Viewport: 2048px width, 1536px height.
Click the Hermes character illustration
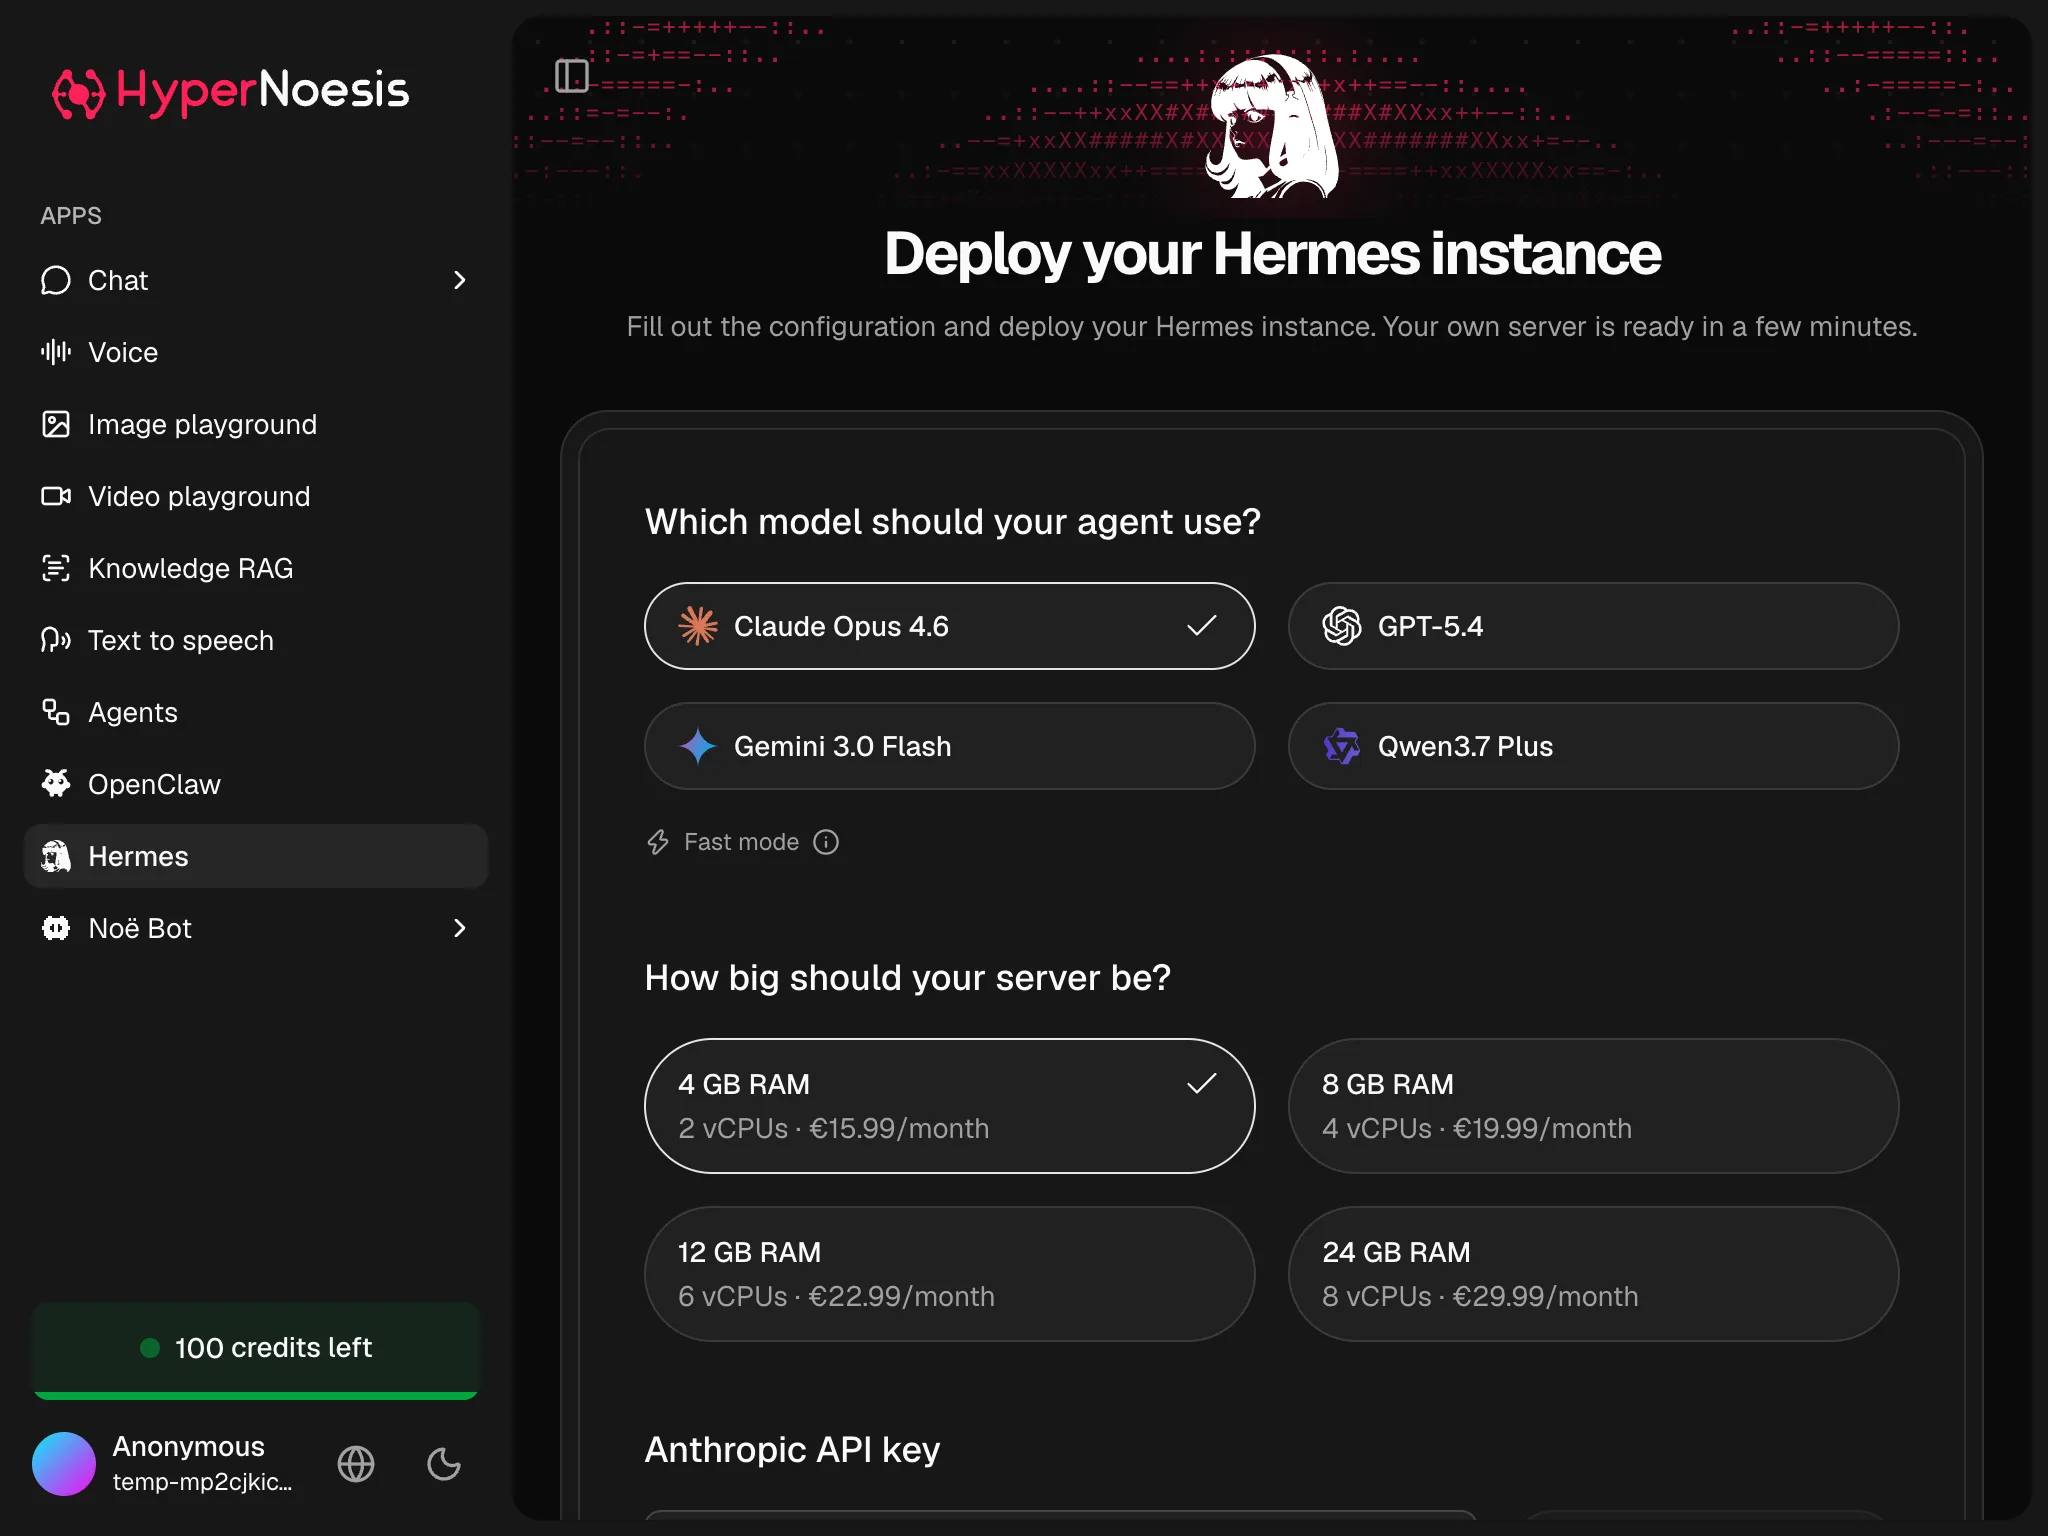pos(1272,125)
